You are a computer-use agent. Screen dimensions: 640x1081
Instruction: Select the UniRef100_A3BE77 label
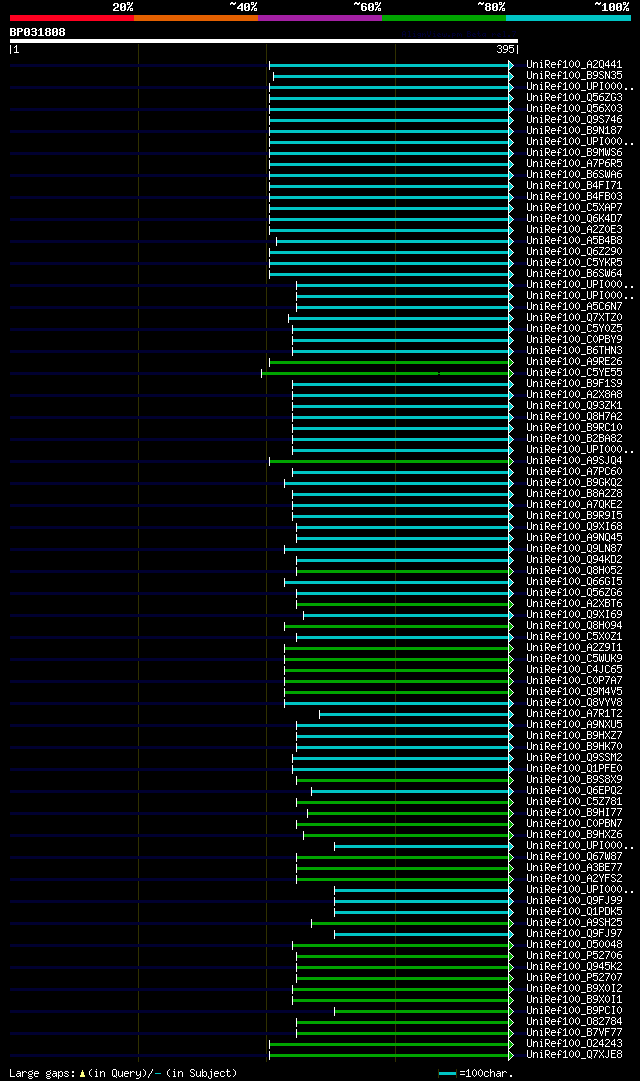click(x=574, y=868)
